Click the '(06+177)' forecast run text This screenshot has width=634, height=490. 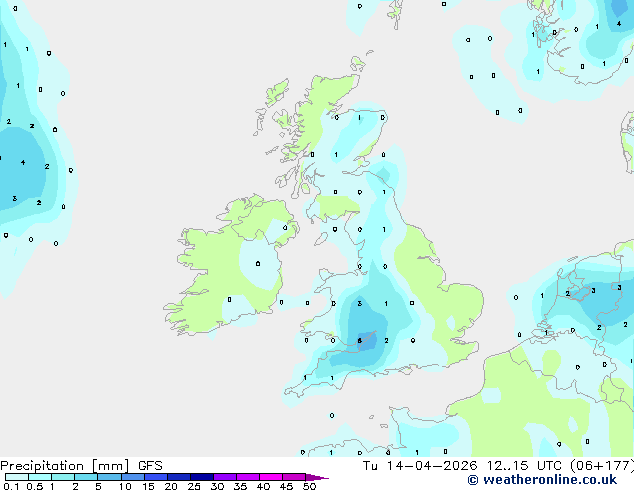(602, 466)
